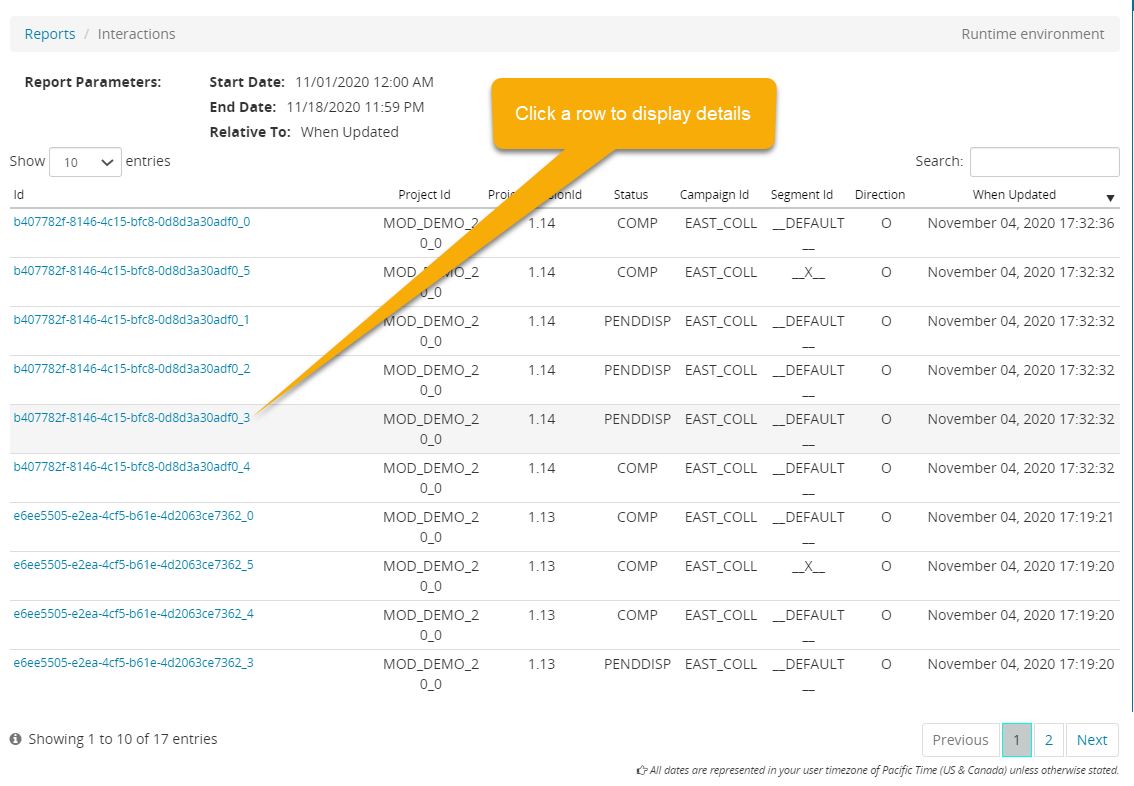Viewport: 1134px width, 786px height.
Task: Sort by Direction column header
Action: point(879,195)
